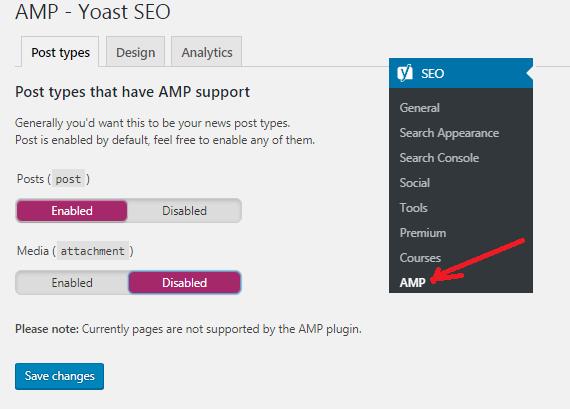The image size is (570, 410).
Task: Click the active menu arrow beside SEO
Action: pyautogui.click(x=530, y=73)
